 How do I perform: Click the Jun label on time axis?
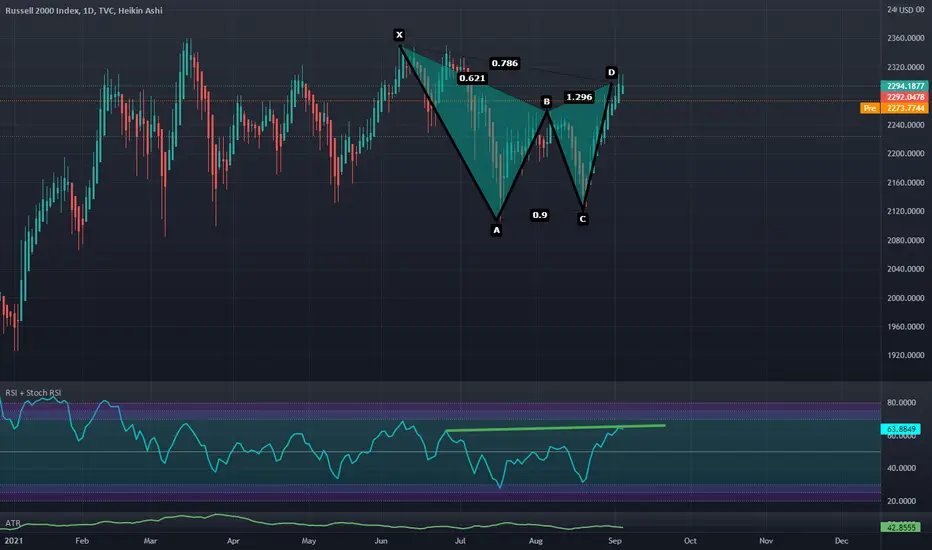click(x=381, y=540)
